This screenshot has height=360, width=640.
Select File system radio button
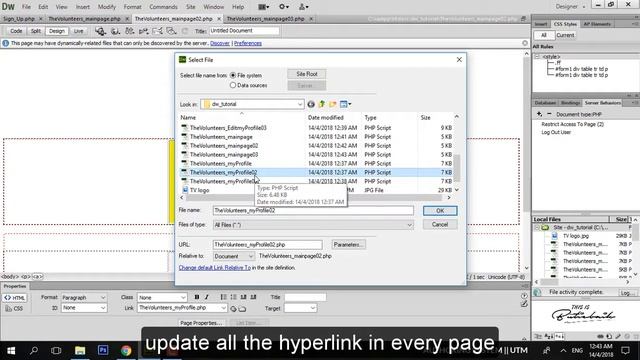tap(233, 76)
